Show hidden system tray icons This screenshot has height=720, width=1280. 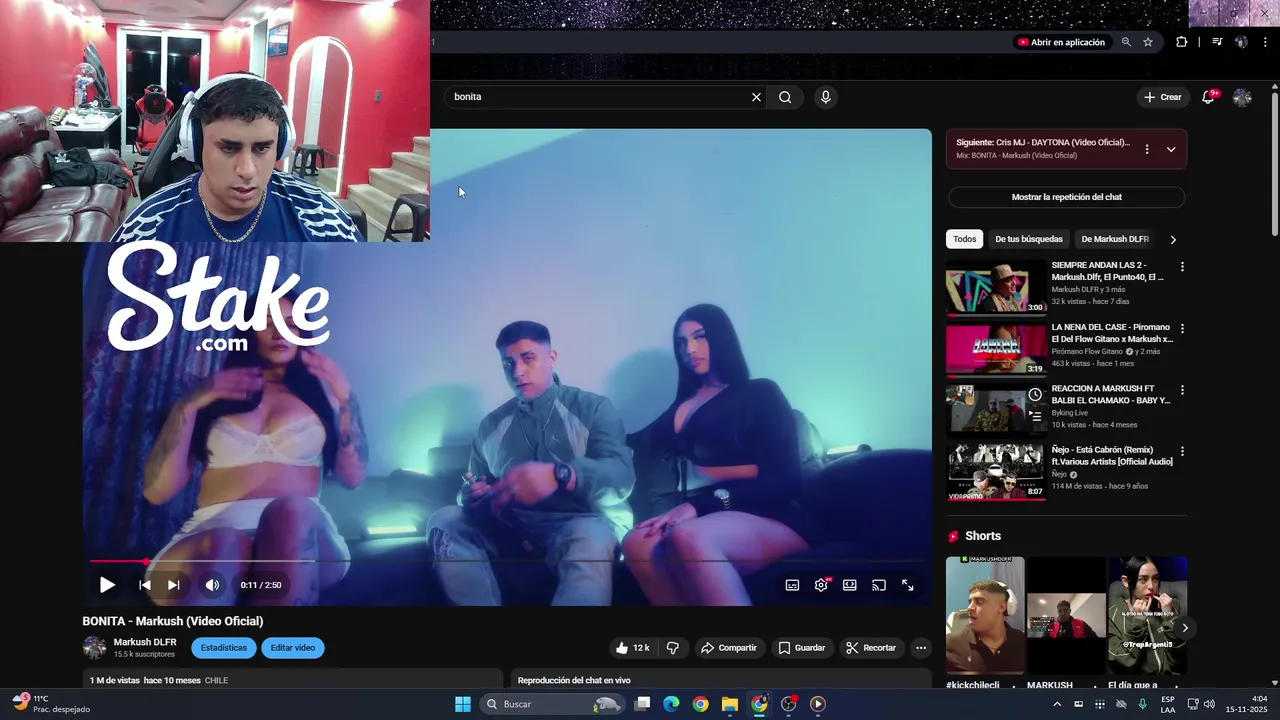1057,704
